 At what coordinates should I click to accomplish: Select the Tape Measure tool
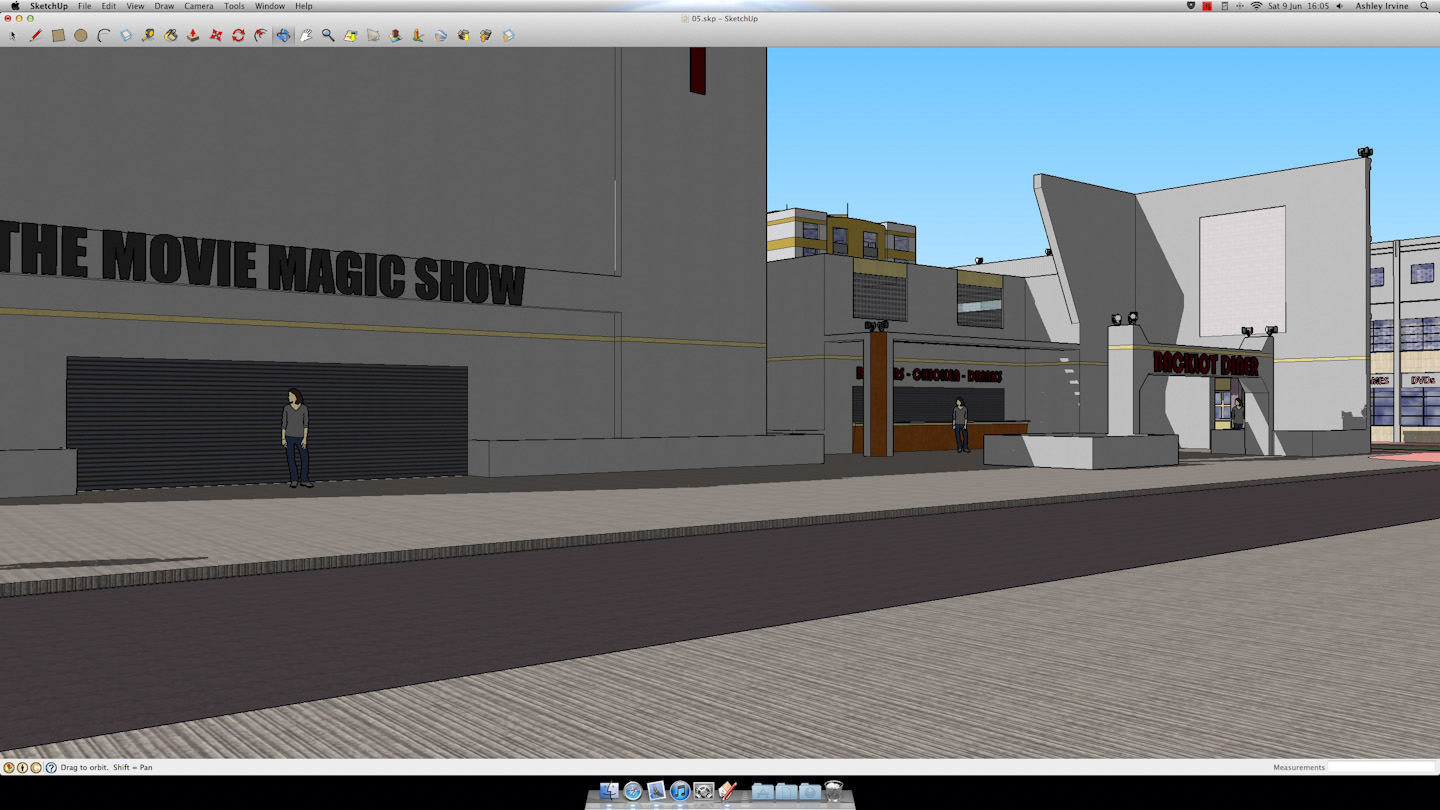tap(148, 35)
